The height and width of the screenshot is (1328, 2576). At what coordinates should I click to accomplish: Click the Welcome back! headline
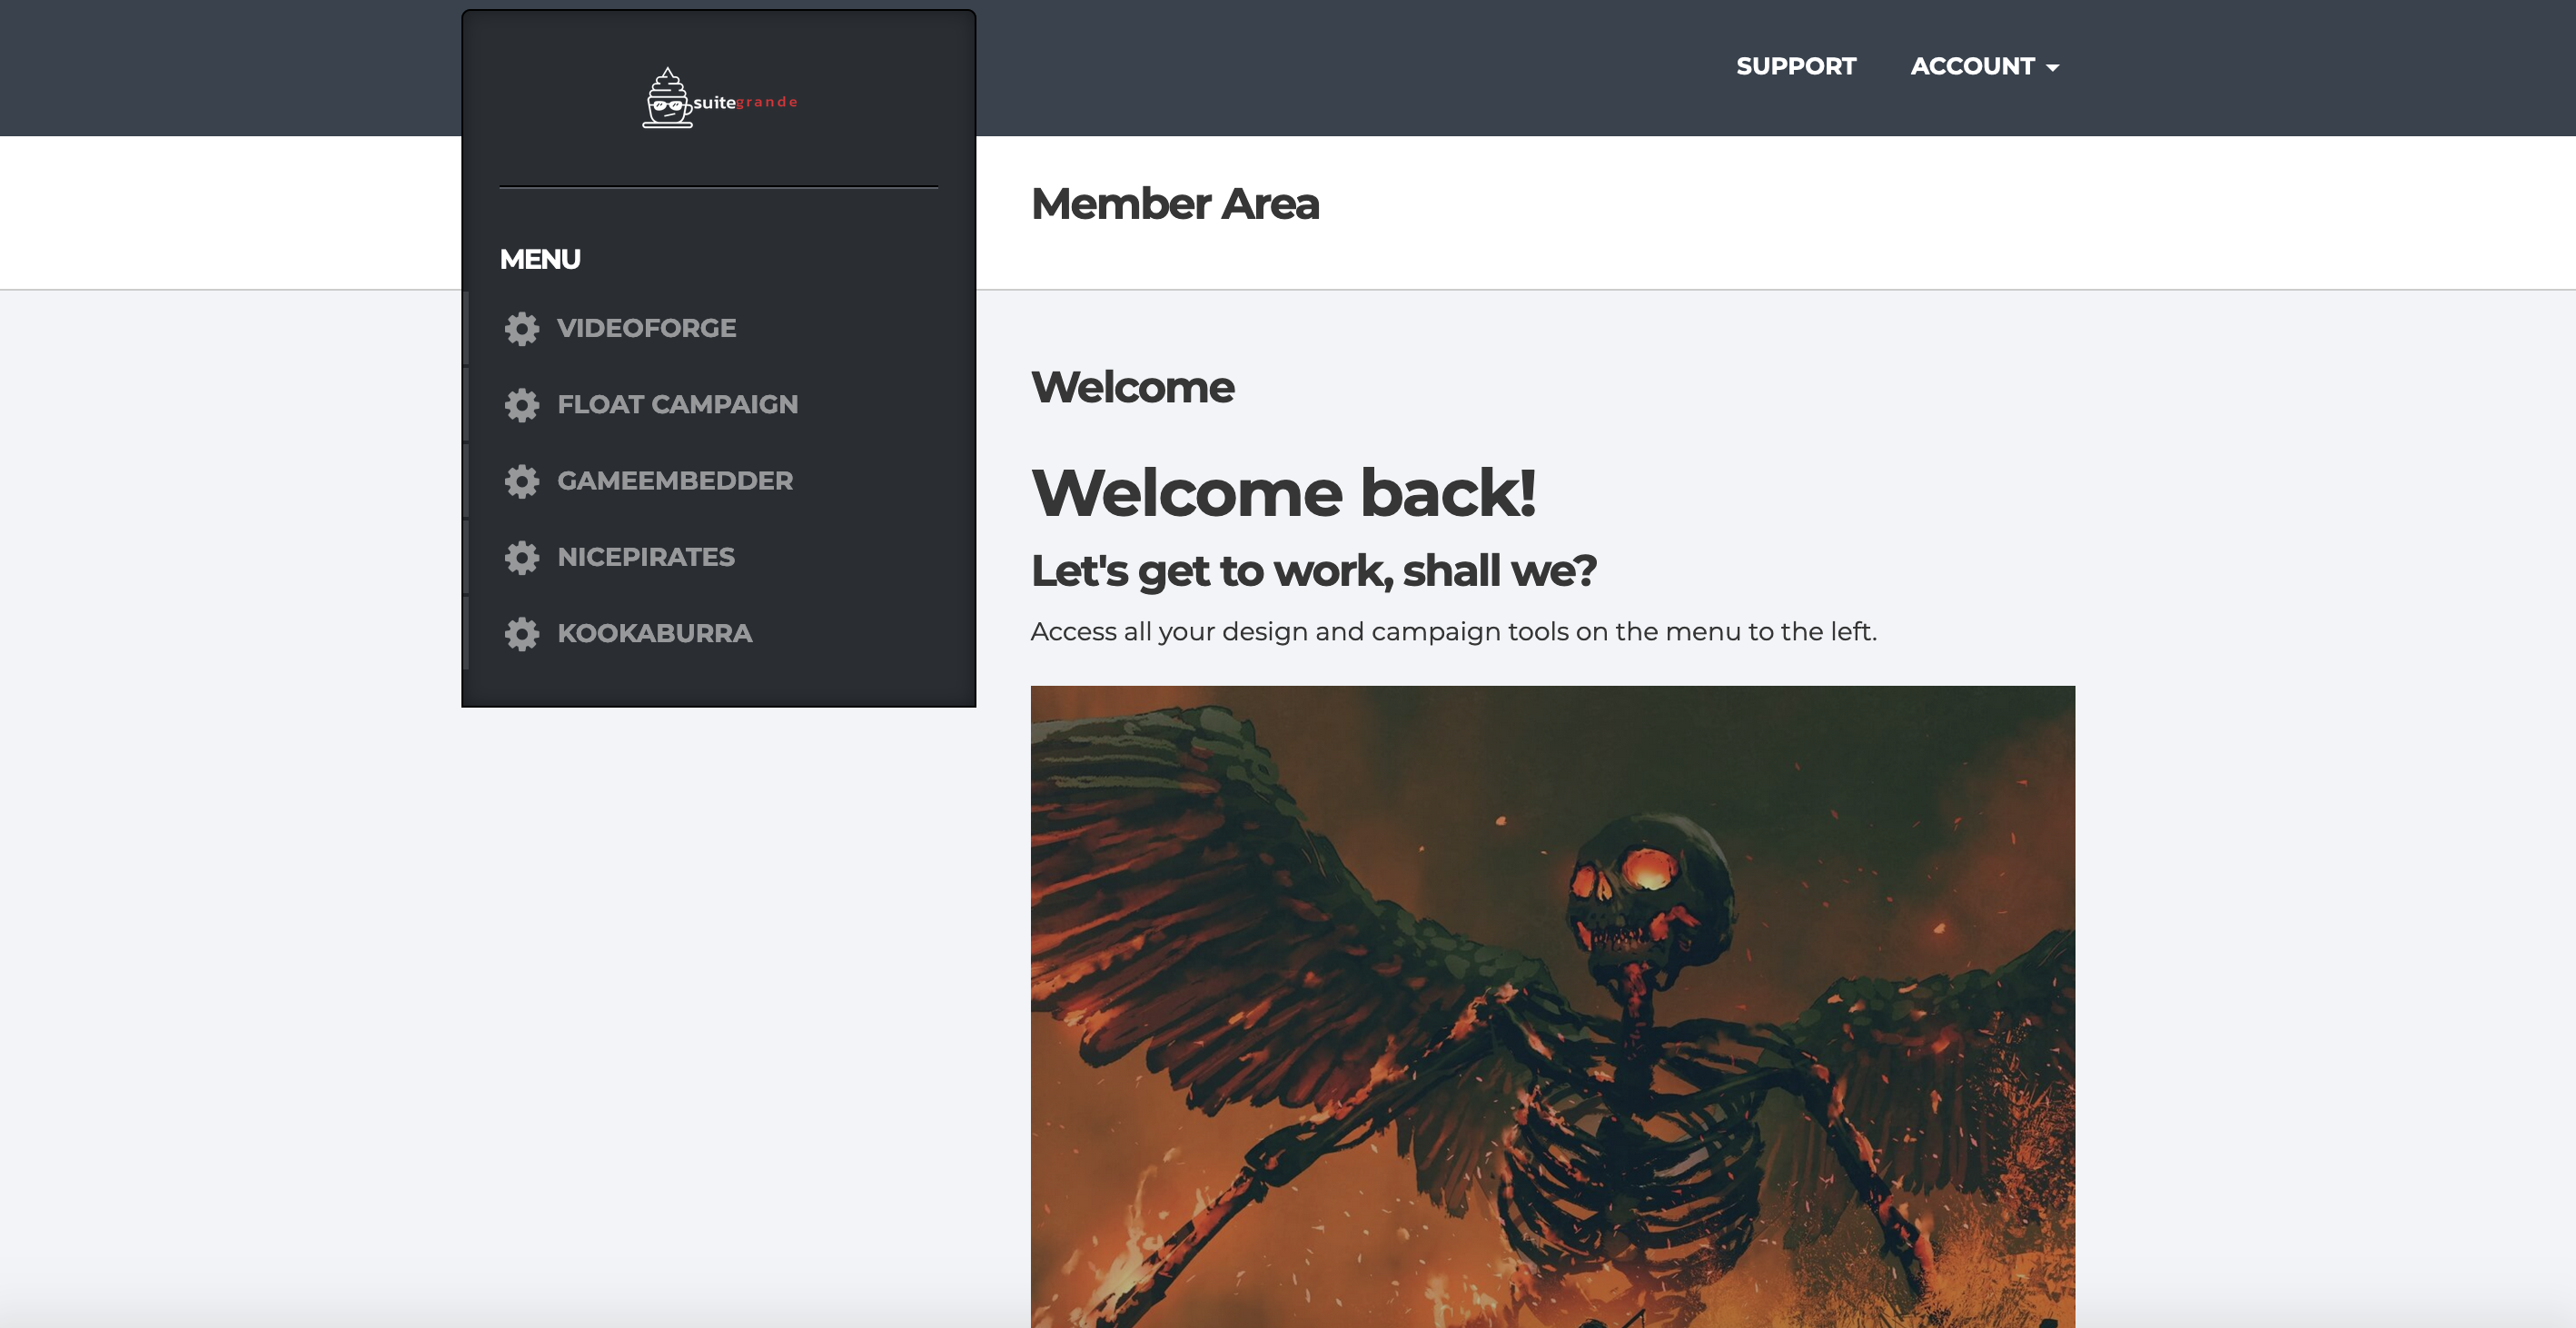coord(1283,493)
